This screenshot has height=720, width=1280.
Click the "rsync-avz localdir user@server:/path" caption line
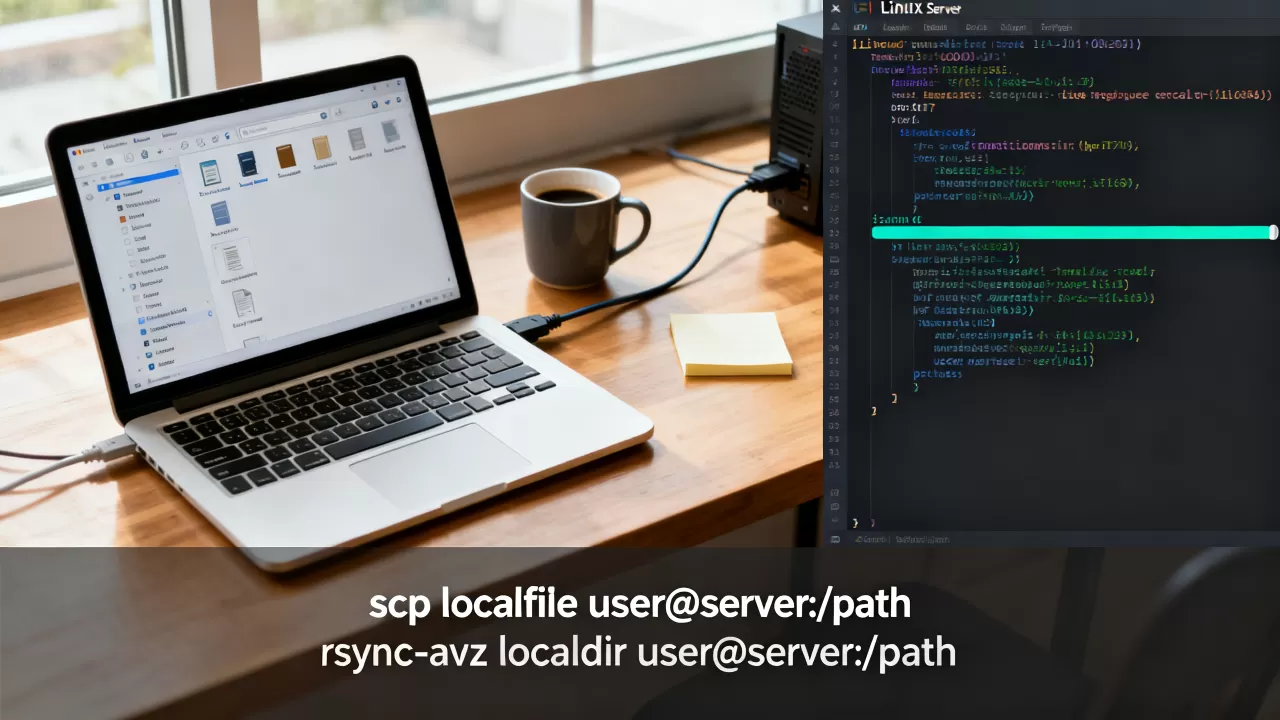point(639,652)
